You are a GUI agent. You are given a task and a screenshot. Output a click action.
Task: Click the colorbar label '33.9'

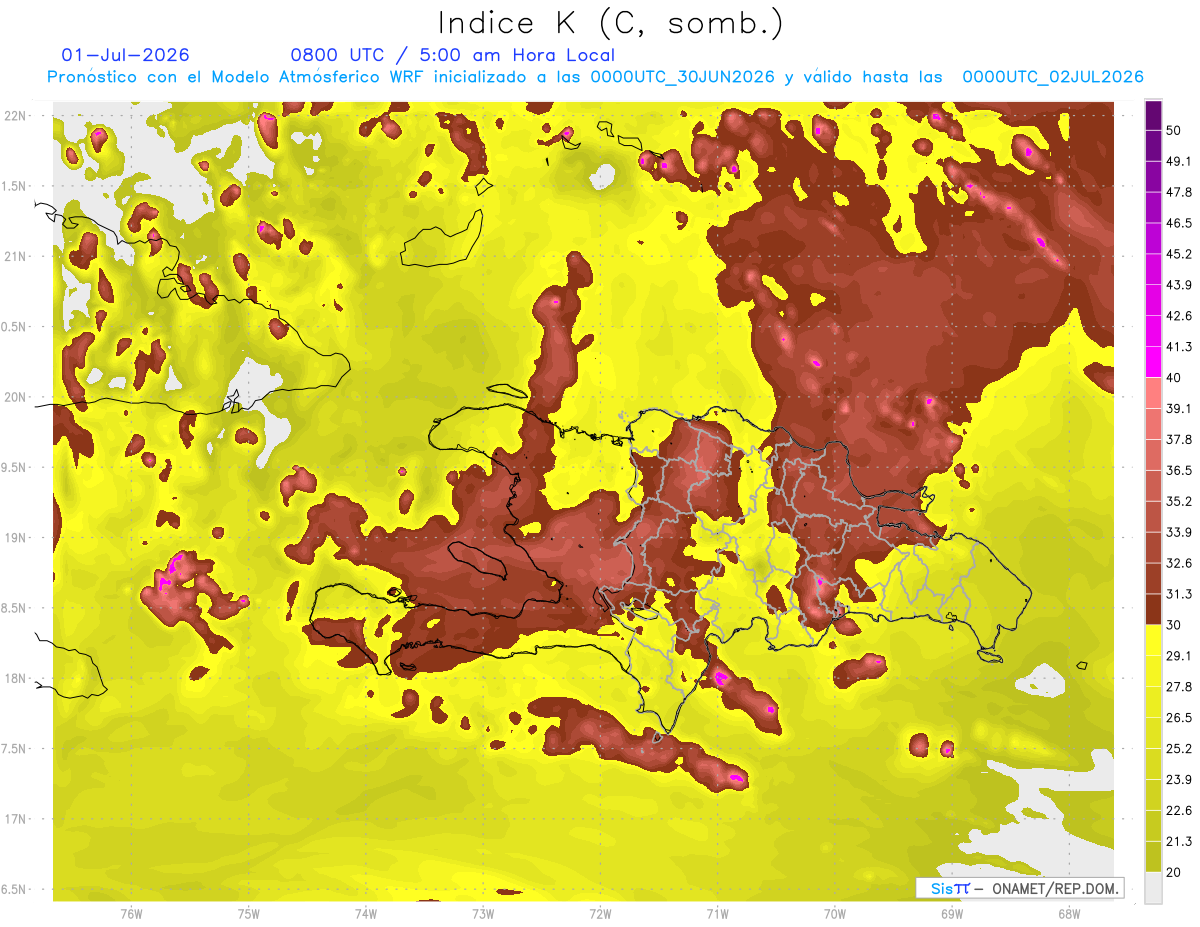[1179, 532]
